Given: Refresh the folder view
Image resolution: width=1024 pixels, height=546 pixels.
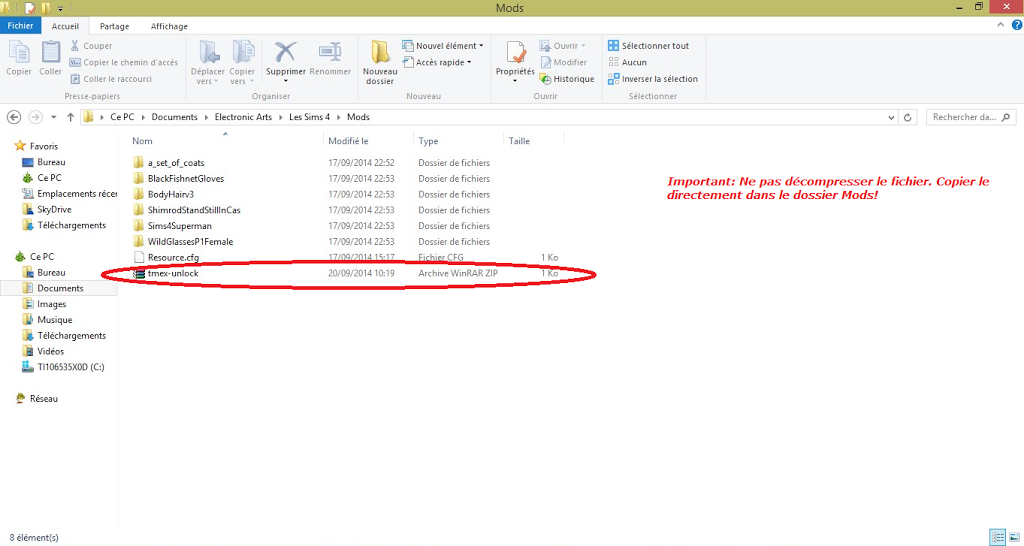Looking at the screenshot, I should click(x=907, y=118).
